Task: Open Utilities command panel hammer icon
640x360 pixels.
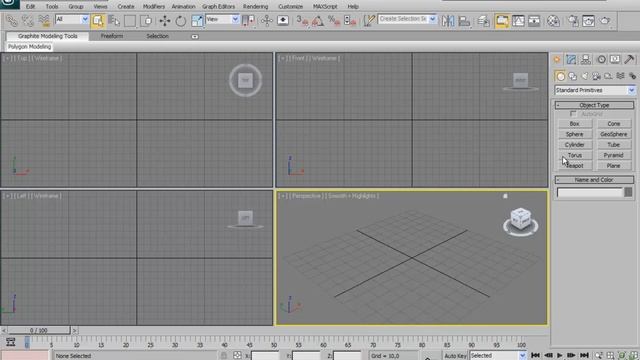Action: [629, 60]
